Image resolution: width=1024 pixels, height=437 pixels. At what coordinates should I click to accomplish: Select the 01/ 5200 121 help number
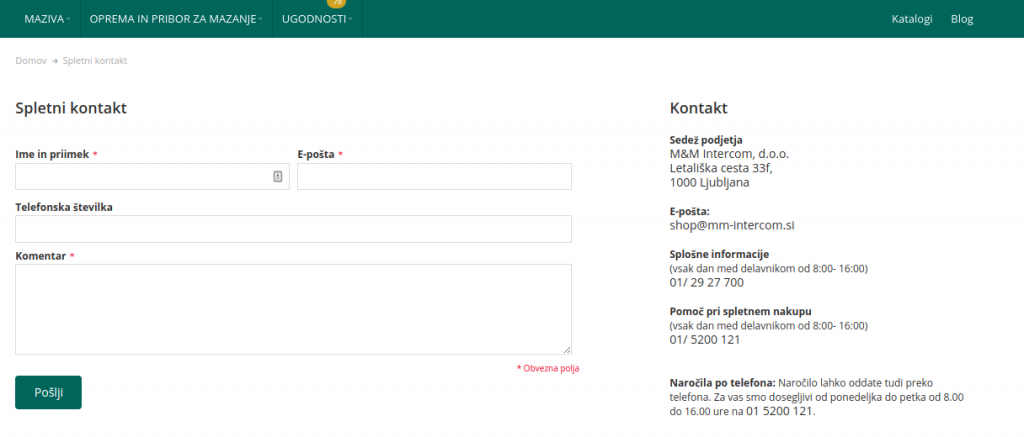click(704, 340)
